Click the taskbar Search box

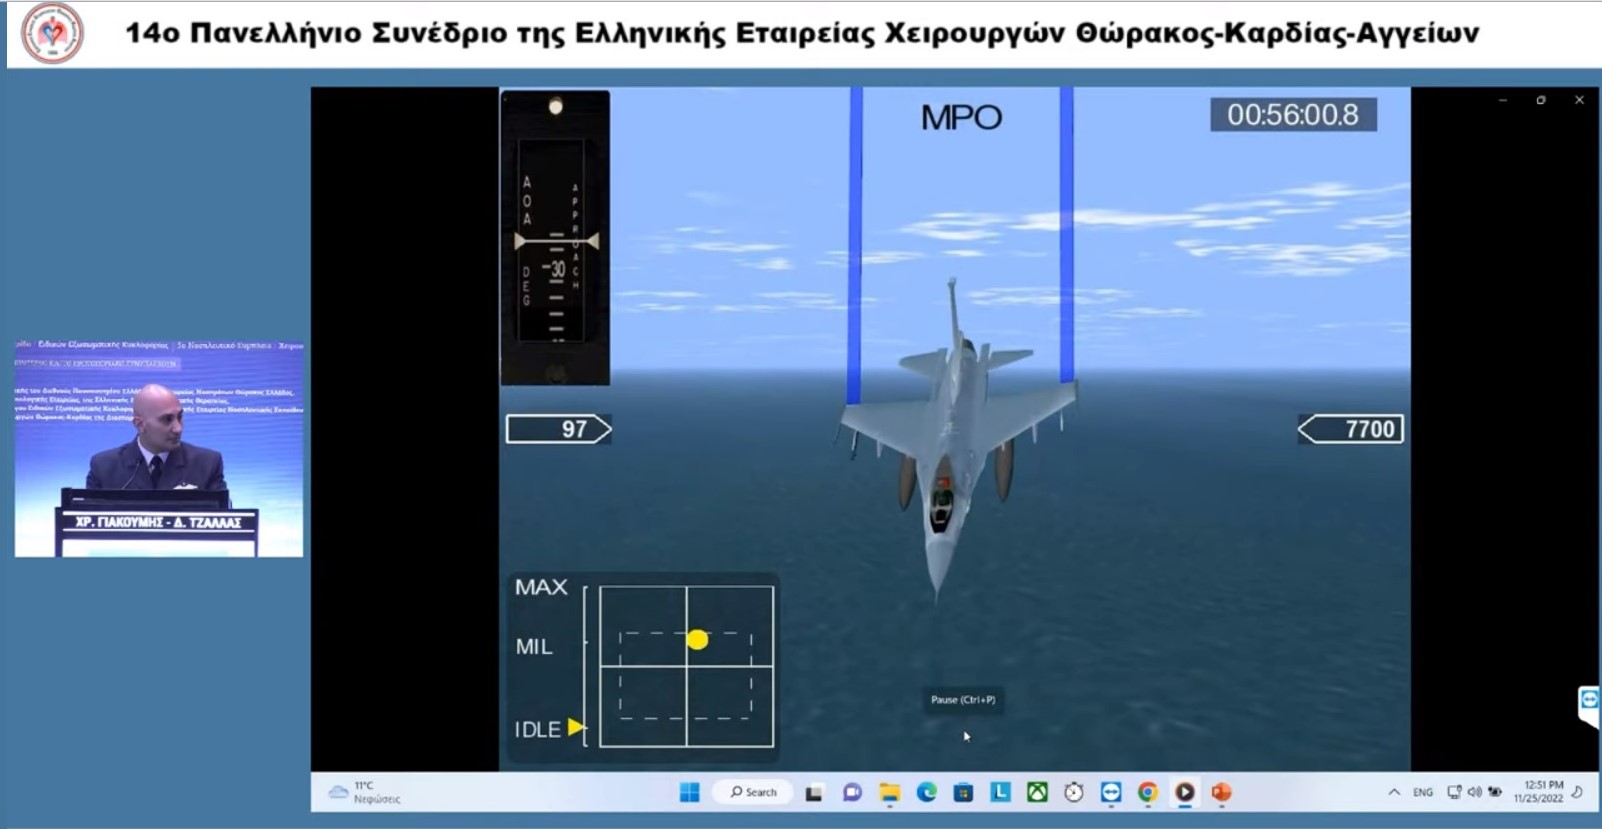(x=753, y=792)
